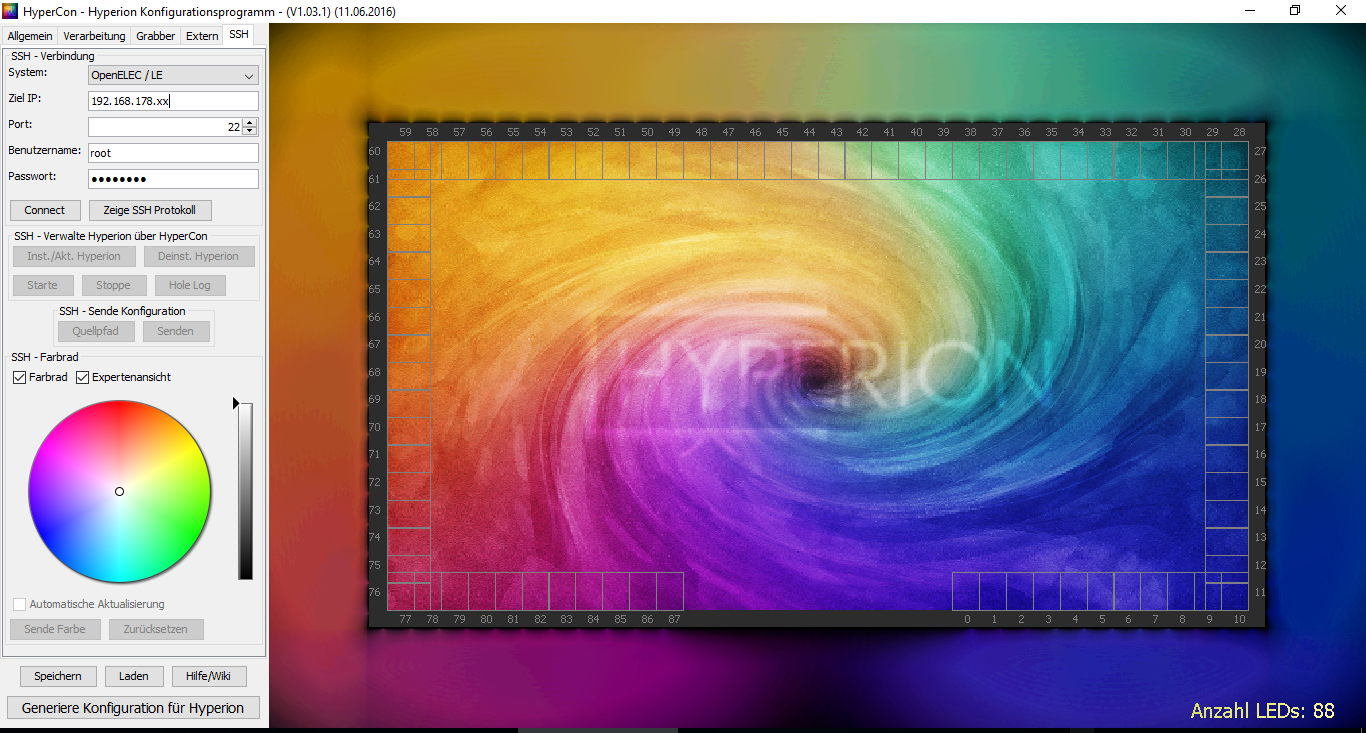Switch to the Allgemein tab

pos(30,36)
